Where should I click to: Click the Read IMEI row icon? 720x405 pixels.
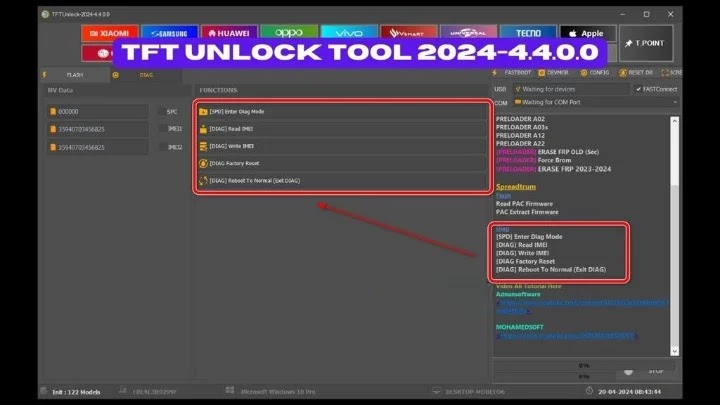[203, 129]
